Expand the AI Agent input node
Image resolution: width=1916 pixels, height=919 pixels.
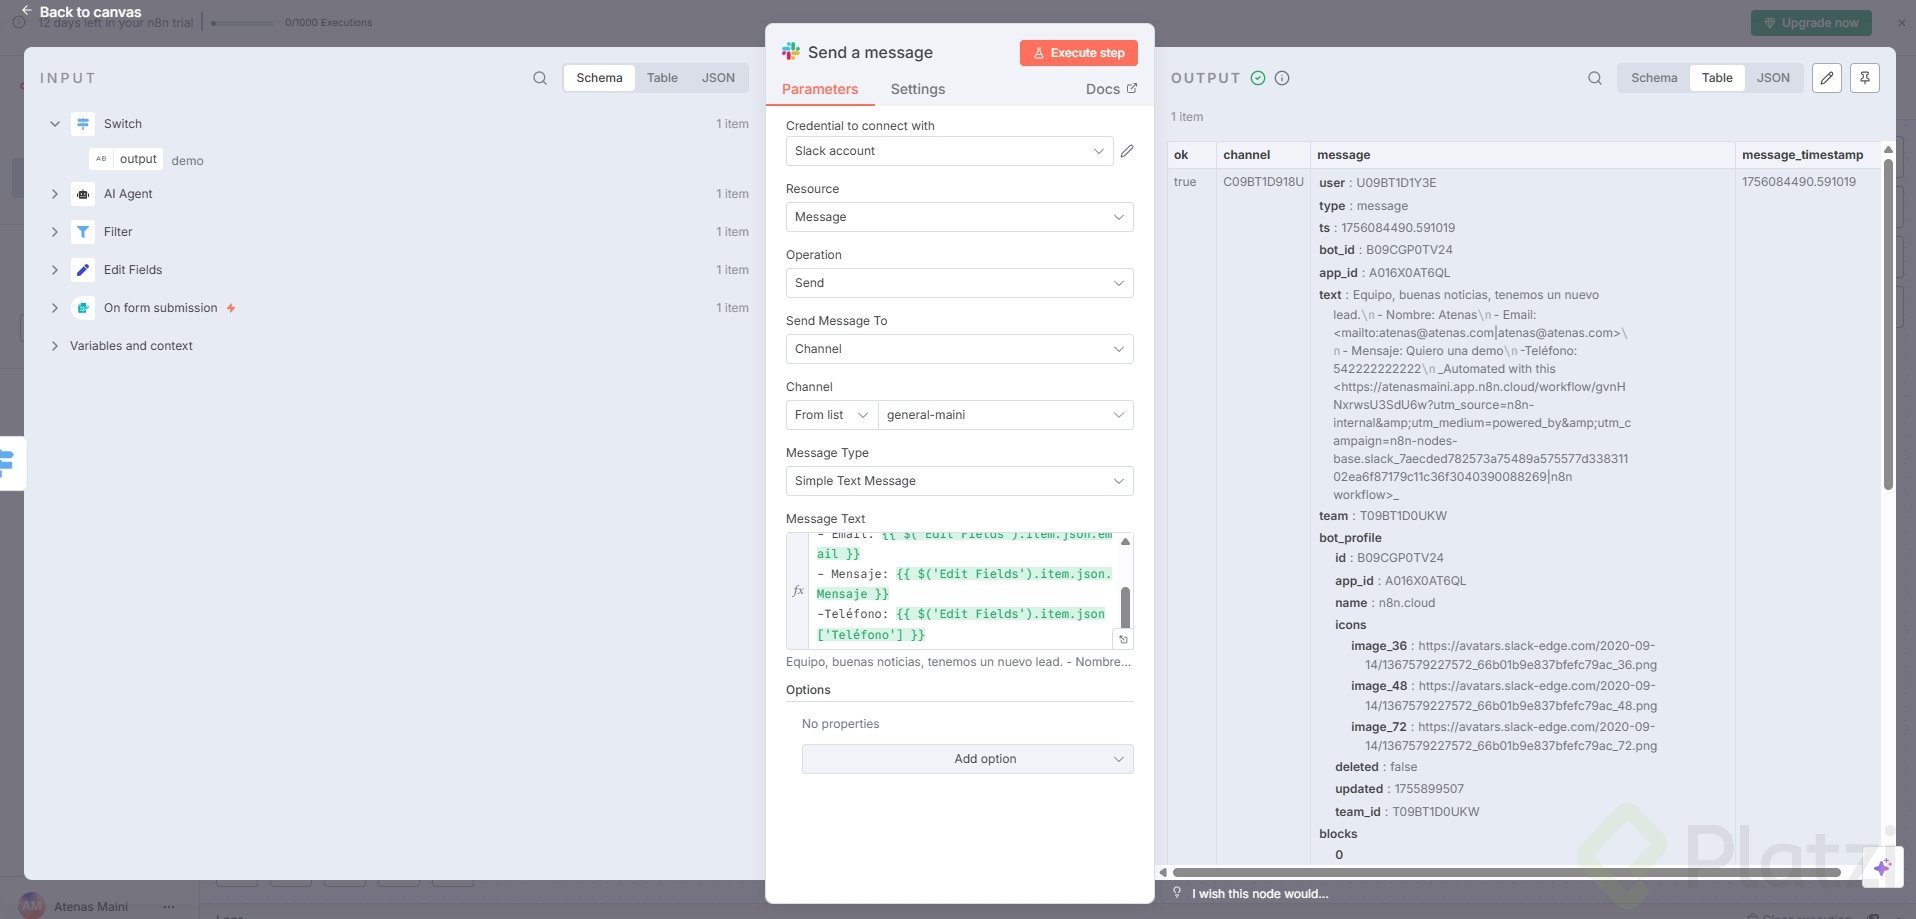55,194
